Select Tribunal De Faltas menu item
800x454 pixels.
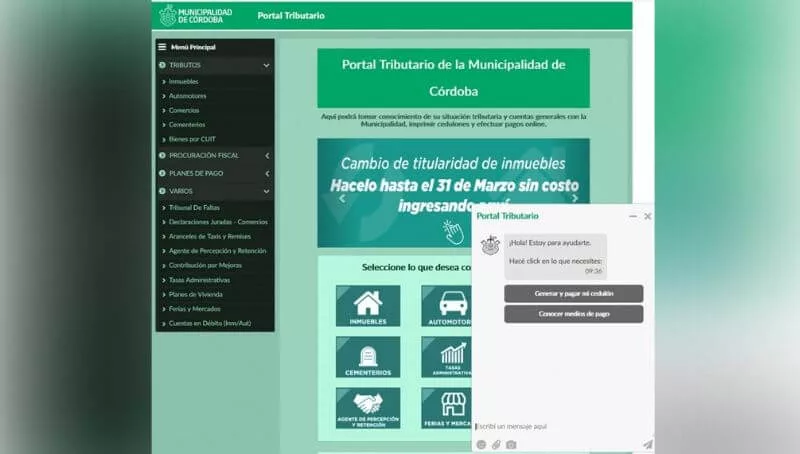(x=193, y=207)
